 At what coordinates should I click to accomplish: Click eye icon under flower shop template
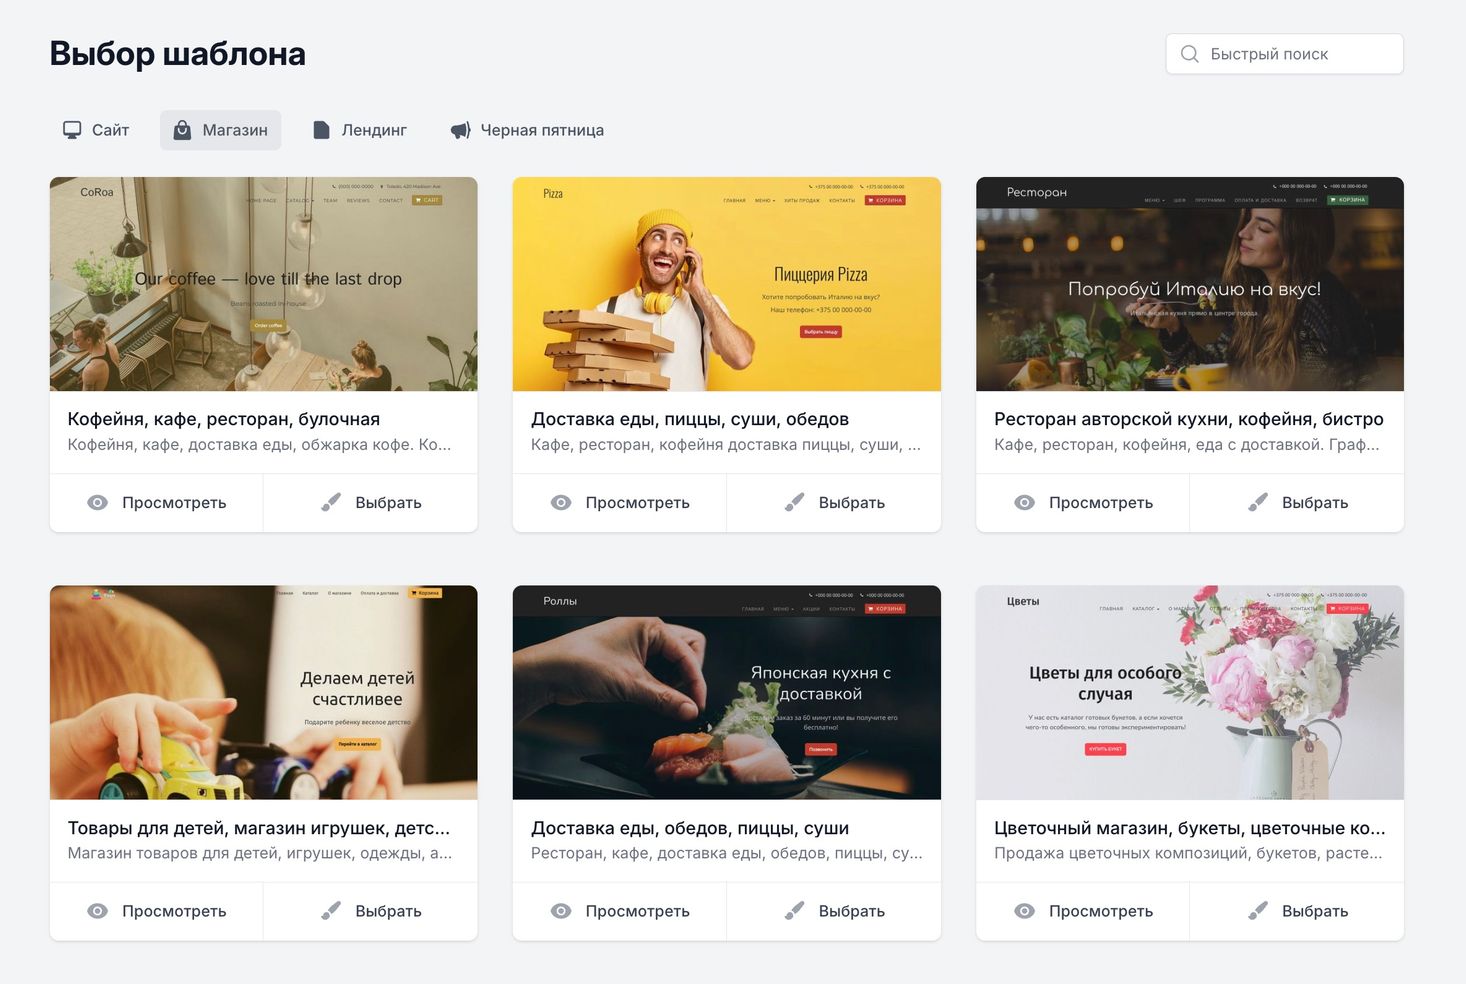pos(1024,911)
